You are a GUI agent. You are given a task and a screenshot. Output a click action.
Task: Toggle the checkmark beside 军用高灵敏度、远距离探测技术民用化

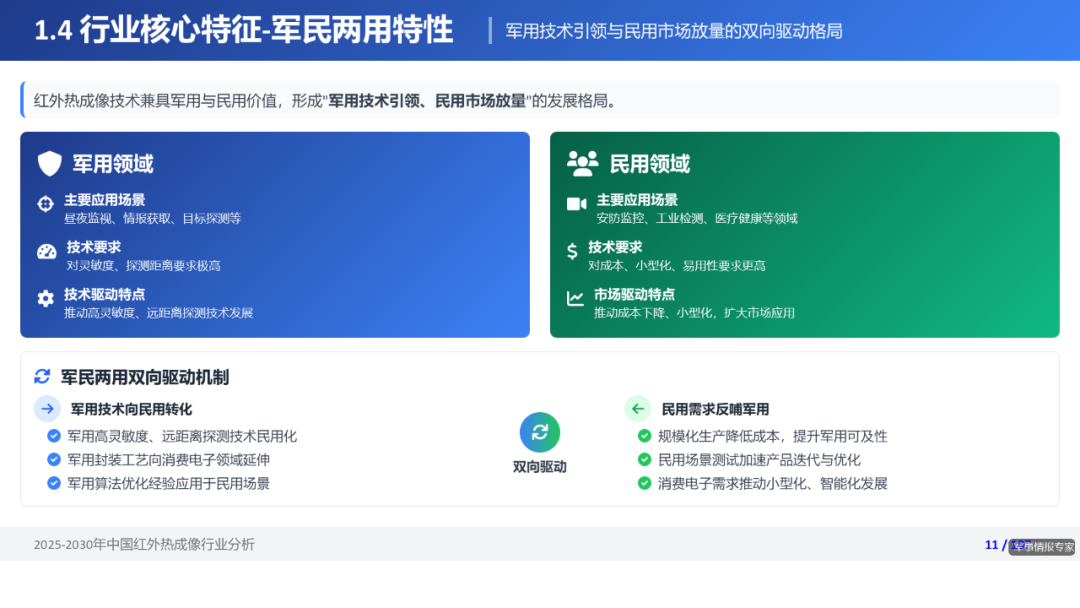52,436
